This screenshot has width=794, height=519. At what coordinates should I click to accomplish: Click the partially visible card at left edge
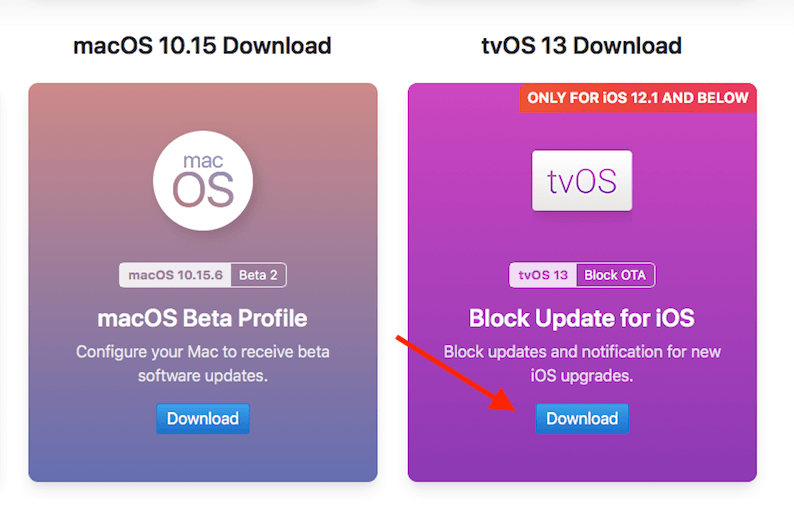pyautogui.click(x=3, y=280)
